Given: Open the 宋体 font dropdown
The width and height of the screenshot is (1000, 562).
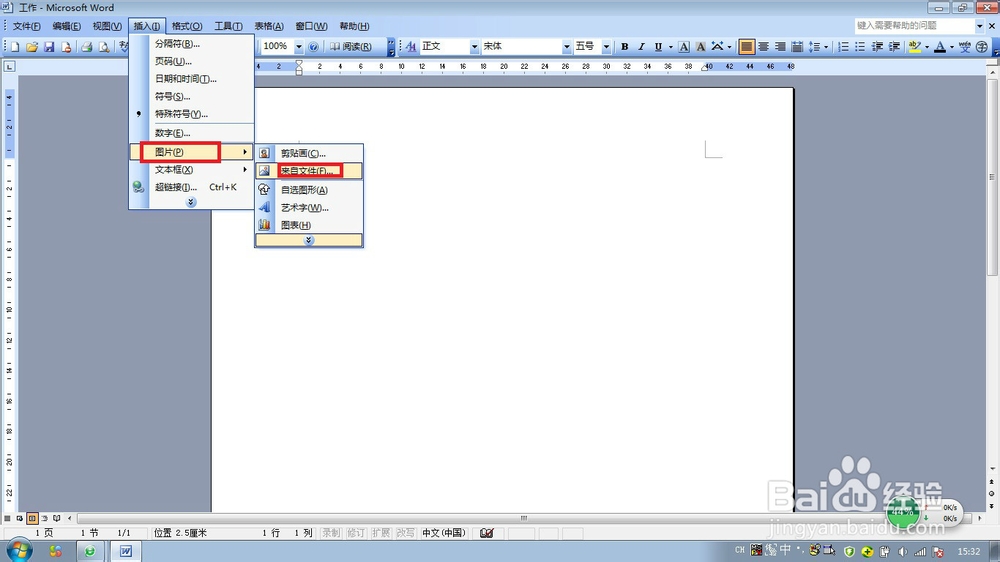Looking at the screenshot, I should coord(566,47).
